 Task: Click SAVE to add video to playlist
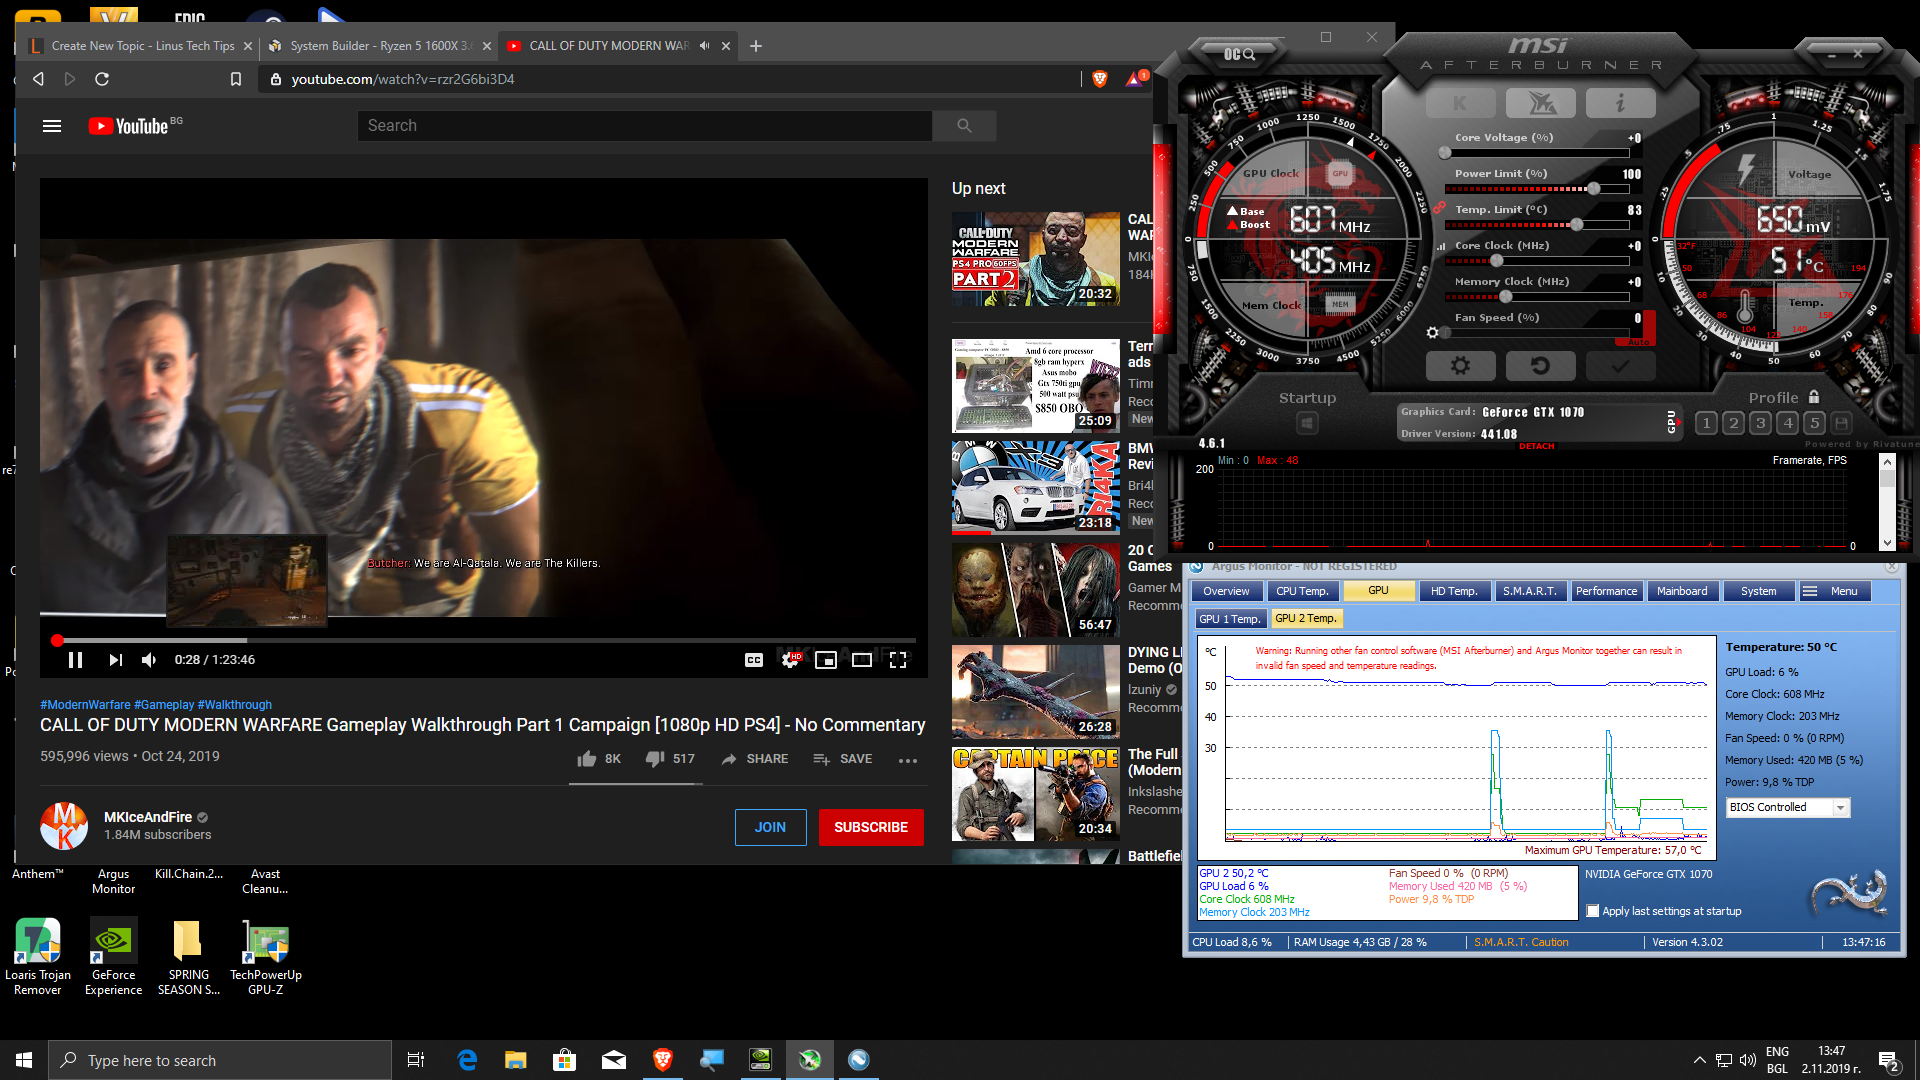tap(842, 759)
